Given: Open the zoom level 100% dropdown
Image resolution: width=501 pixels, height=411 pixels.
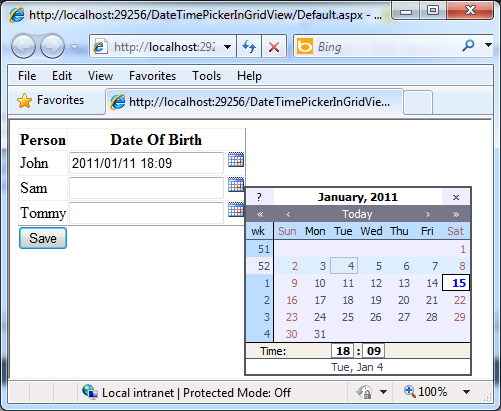Looking at the screenshot, I should (467, 392).
